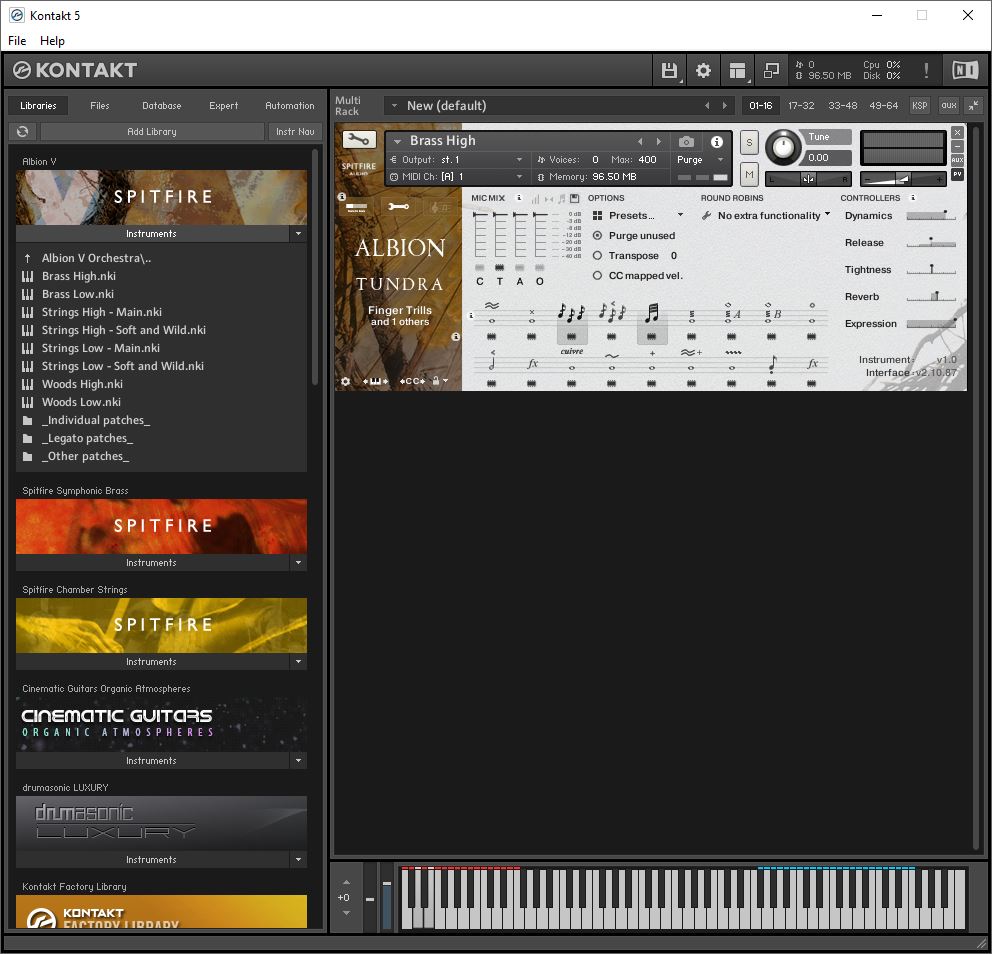Open Spitfire Chamber Strings dropdown arrow

tap(299, 662)
